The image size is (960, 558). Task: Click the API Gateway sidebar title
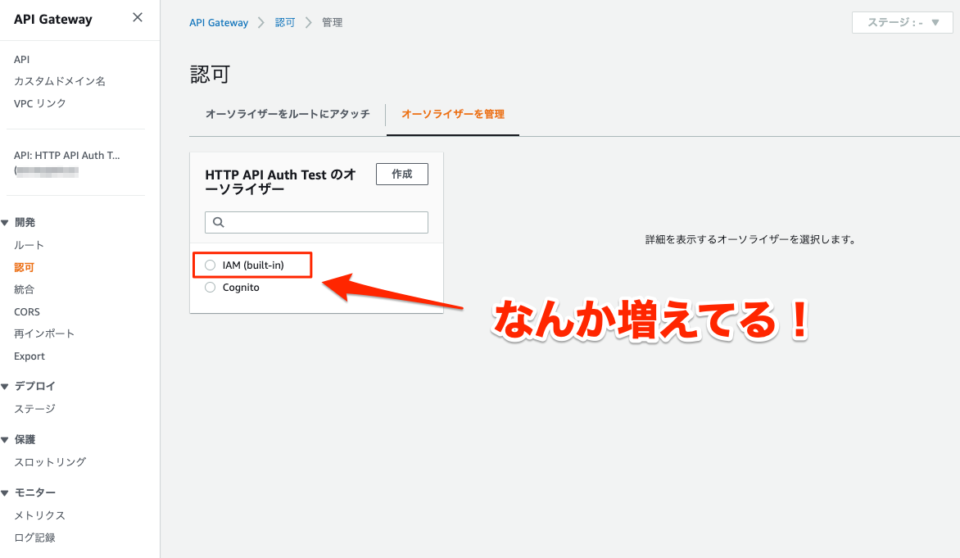pos(53,19)
